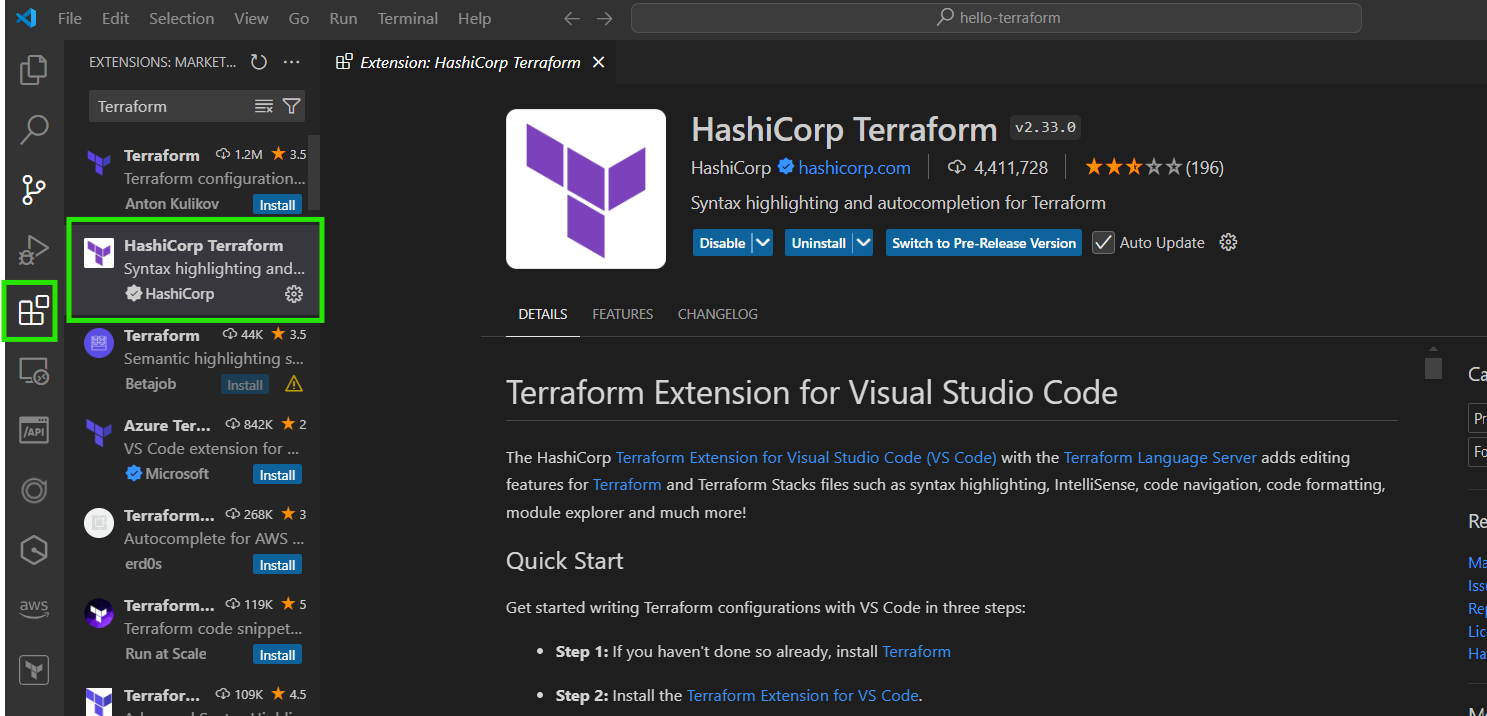
Task: Open the hashicorp.com publisher link
Action: coord(854,167)
